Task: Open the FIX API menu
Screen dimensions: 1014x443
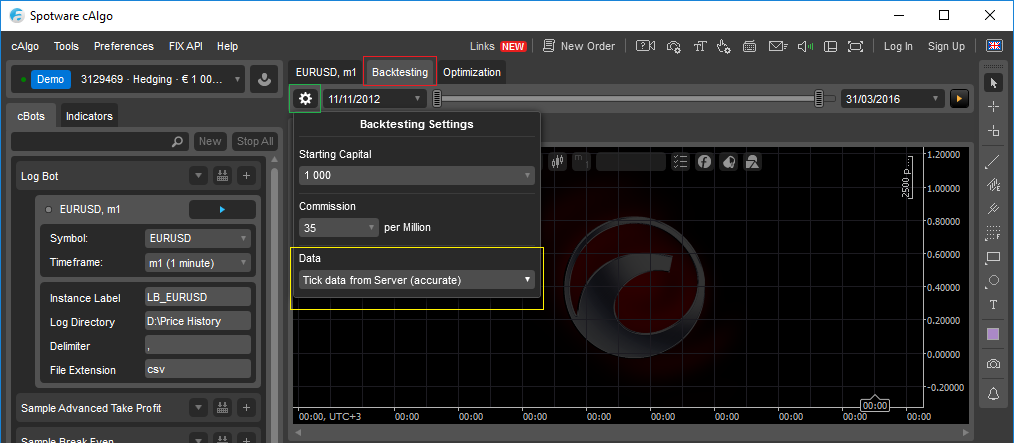Action: tap(186, 46)
